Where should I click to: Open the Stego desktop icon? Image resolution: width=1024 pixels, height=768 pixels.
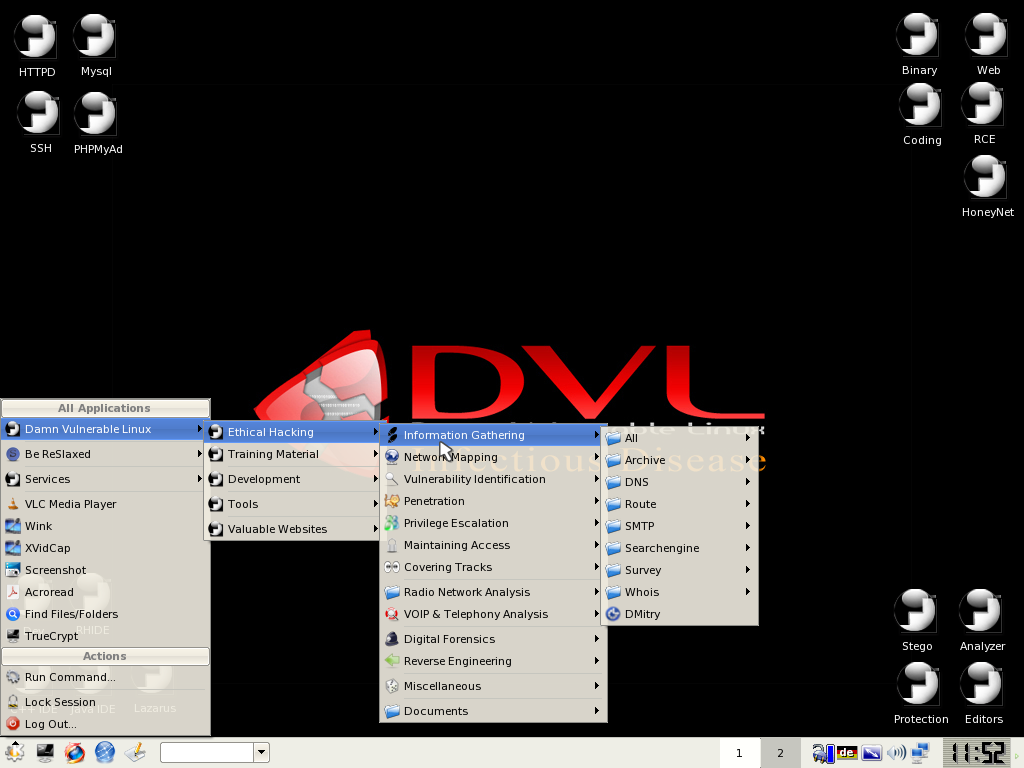point(916,610)
